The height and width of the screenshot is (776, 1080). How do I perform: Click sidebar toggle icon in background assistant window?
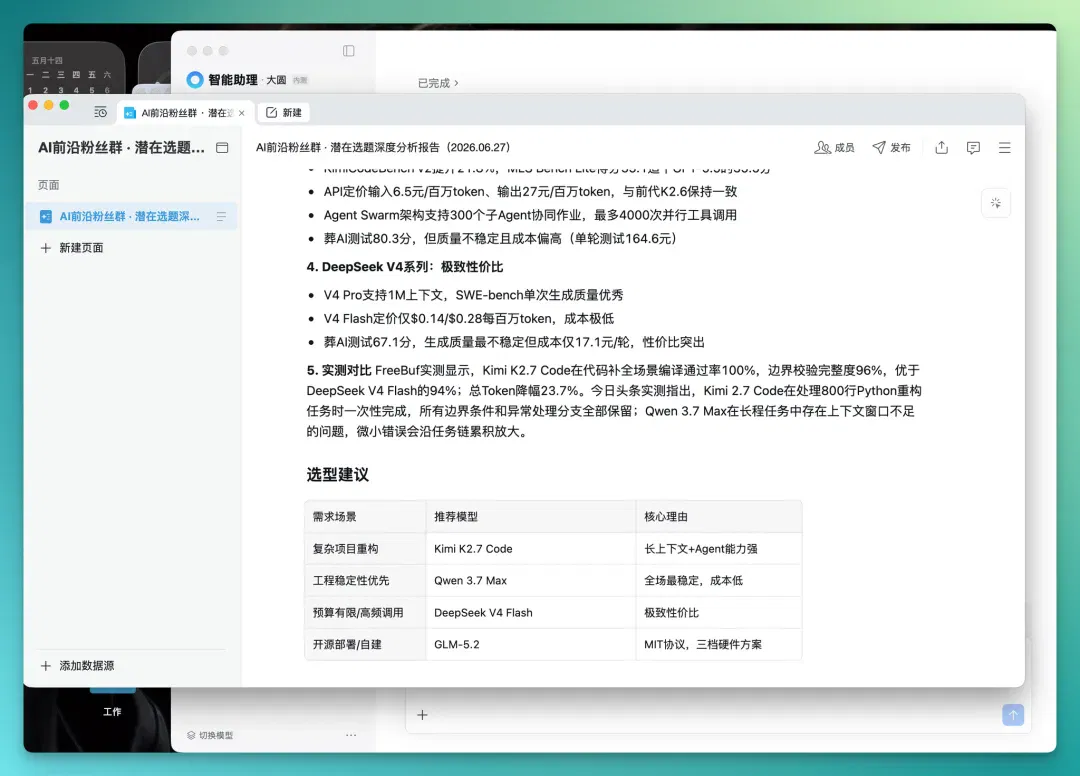pyautogui.click(x=349, y=51)
